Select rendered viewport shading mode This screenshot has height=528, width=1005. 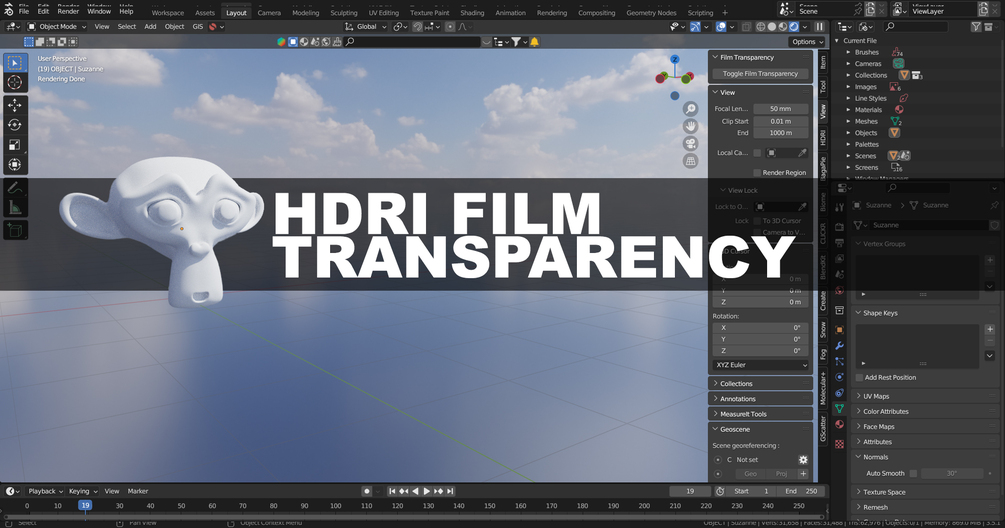tap(794, 27)
